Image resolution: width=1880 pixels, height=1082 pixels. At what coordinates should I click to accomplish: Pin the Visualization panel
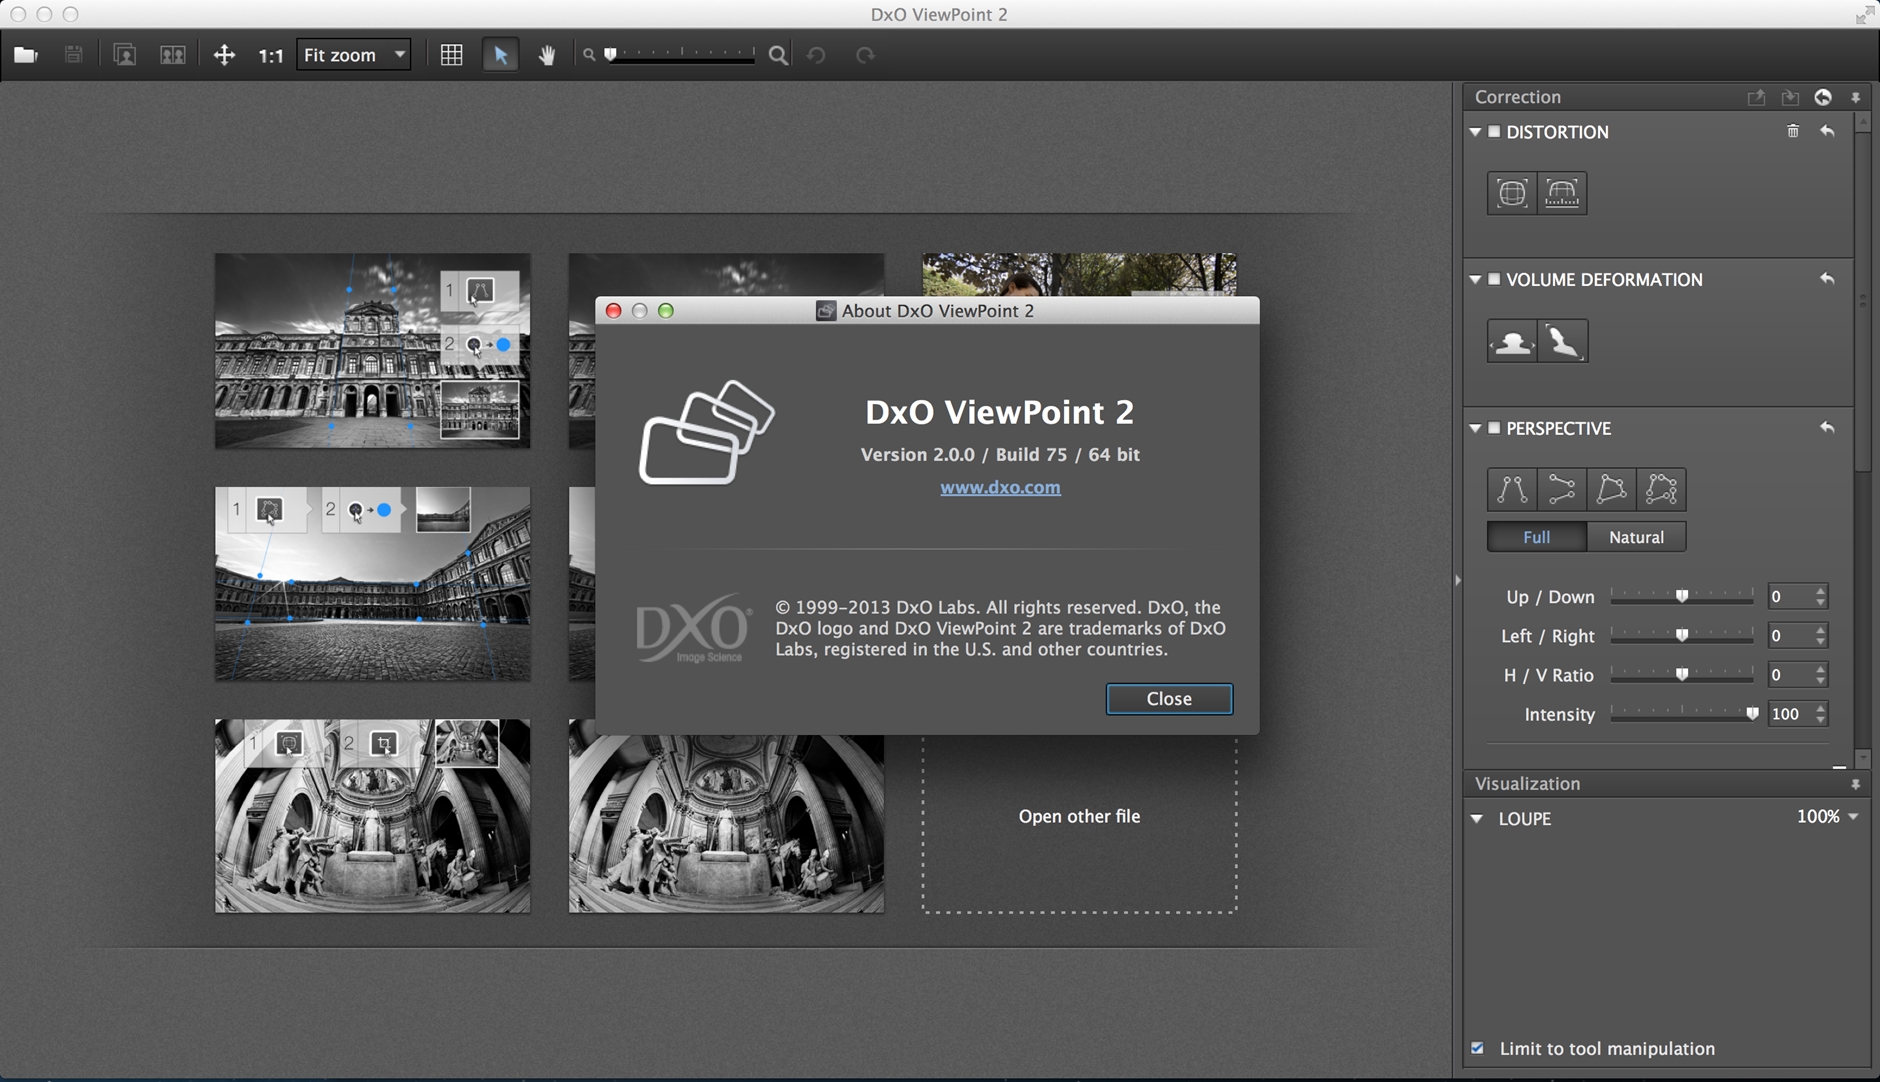click(1856, 784)
